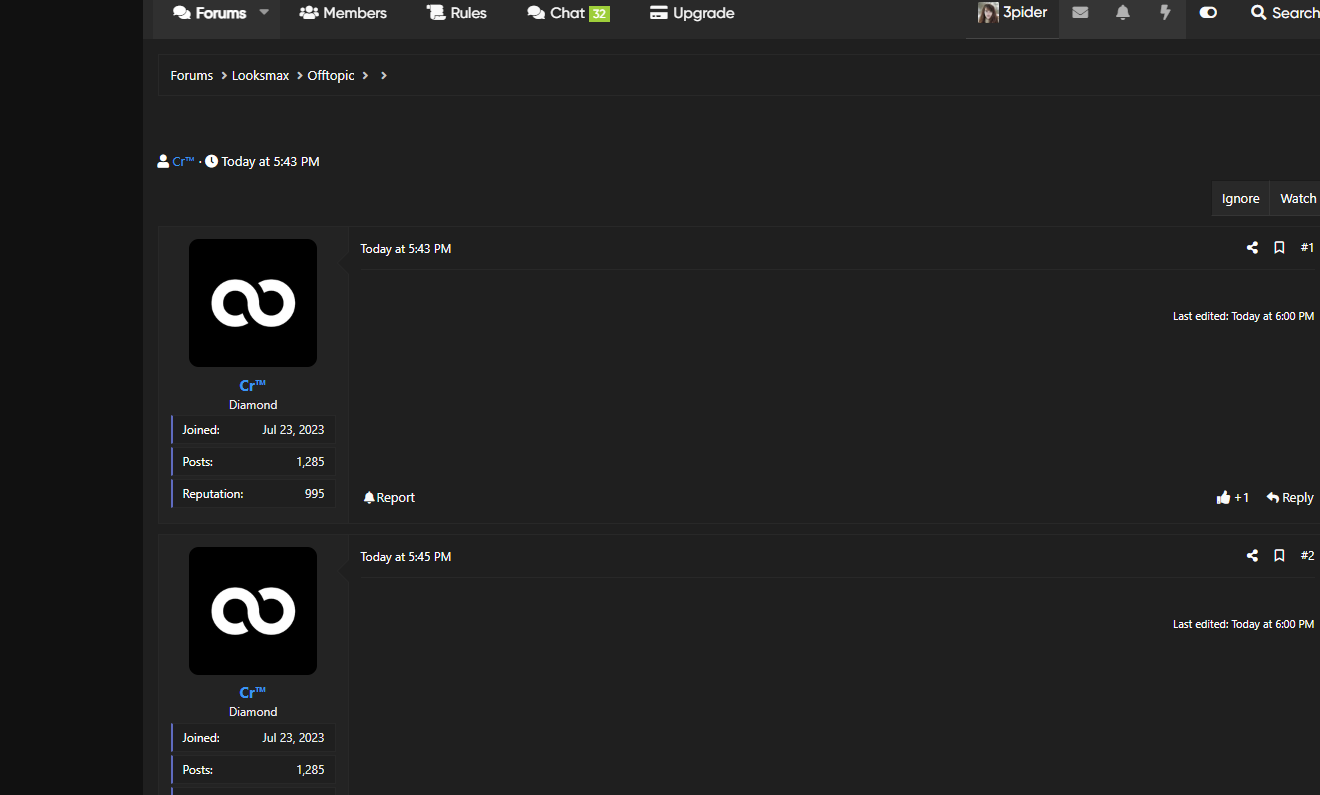Like post #1 with thumbs-up icon
Screen dimensions: 1320x795
tap(1224, 497)
